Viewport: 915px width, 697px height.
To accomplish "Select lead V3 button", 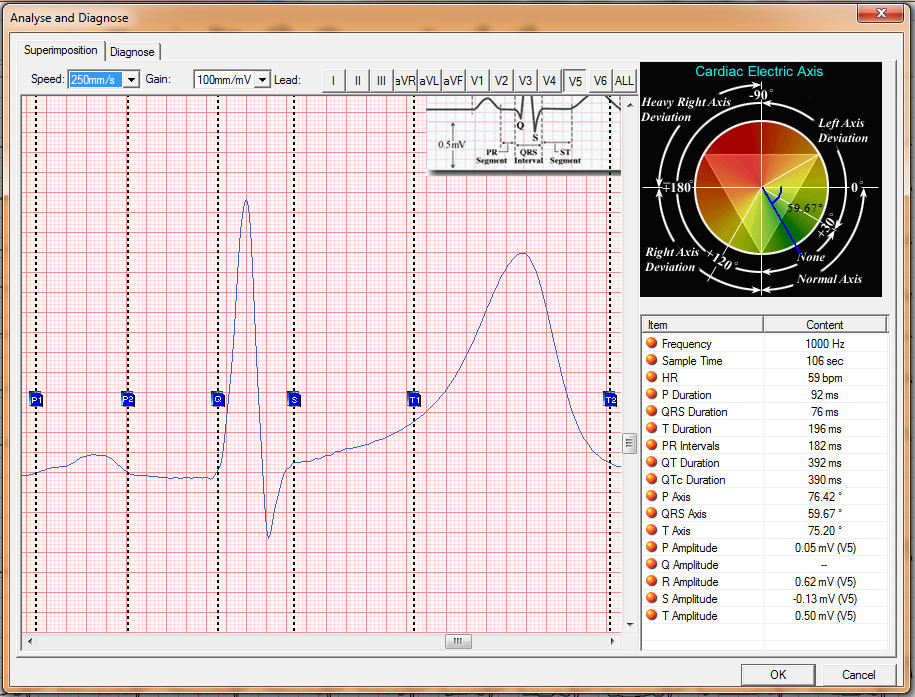I will click(525, 81).
